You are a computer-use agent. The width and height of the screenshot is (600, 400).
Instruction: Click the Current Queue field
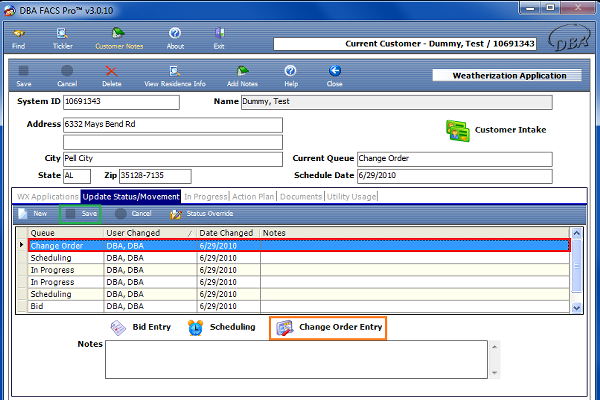455,159
